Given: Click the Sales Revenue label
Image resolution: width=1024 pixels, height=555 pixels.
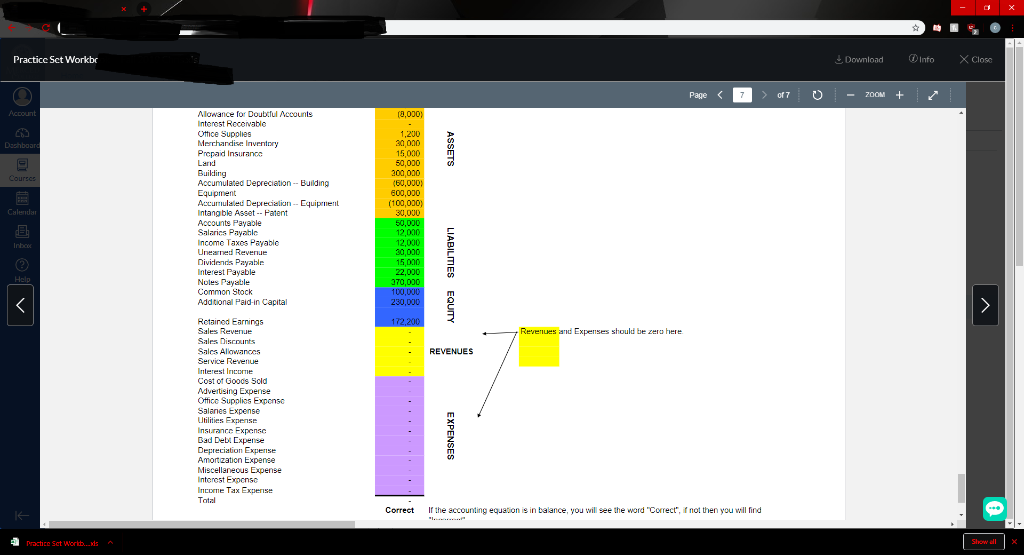Looking at the screenshot, I should 225,332.
